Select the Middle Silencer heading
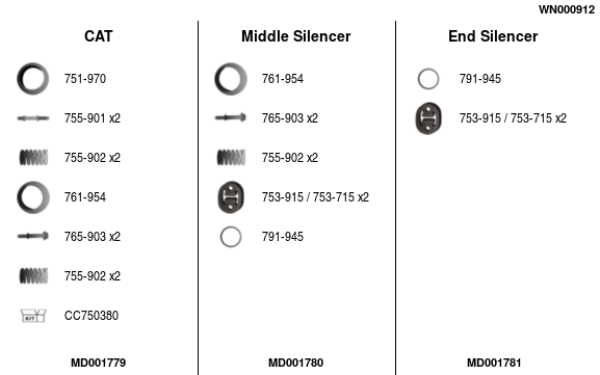Viewport: 600px width, 375px height. click(x=296, y=36)
